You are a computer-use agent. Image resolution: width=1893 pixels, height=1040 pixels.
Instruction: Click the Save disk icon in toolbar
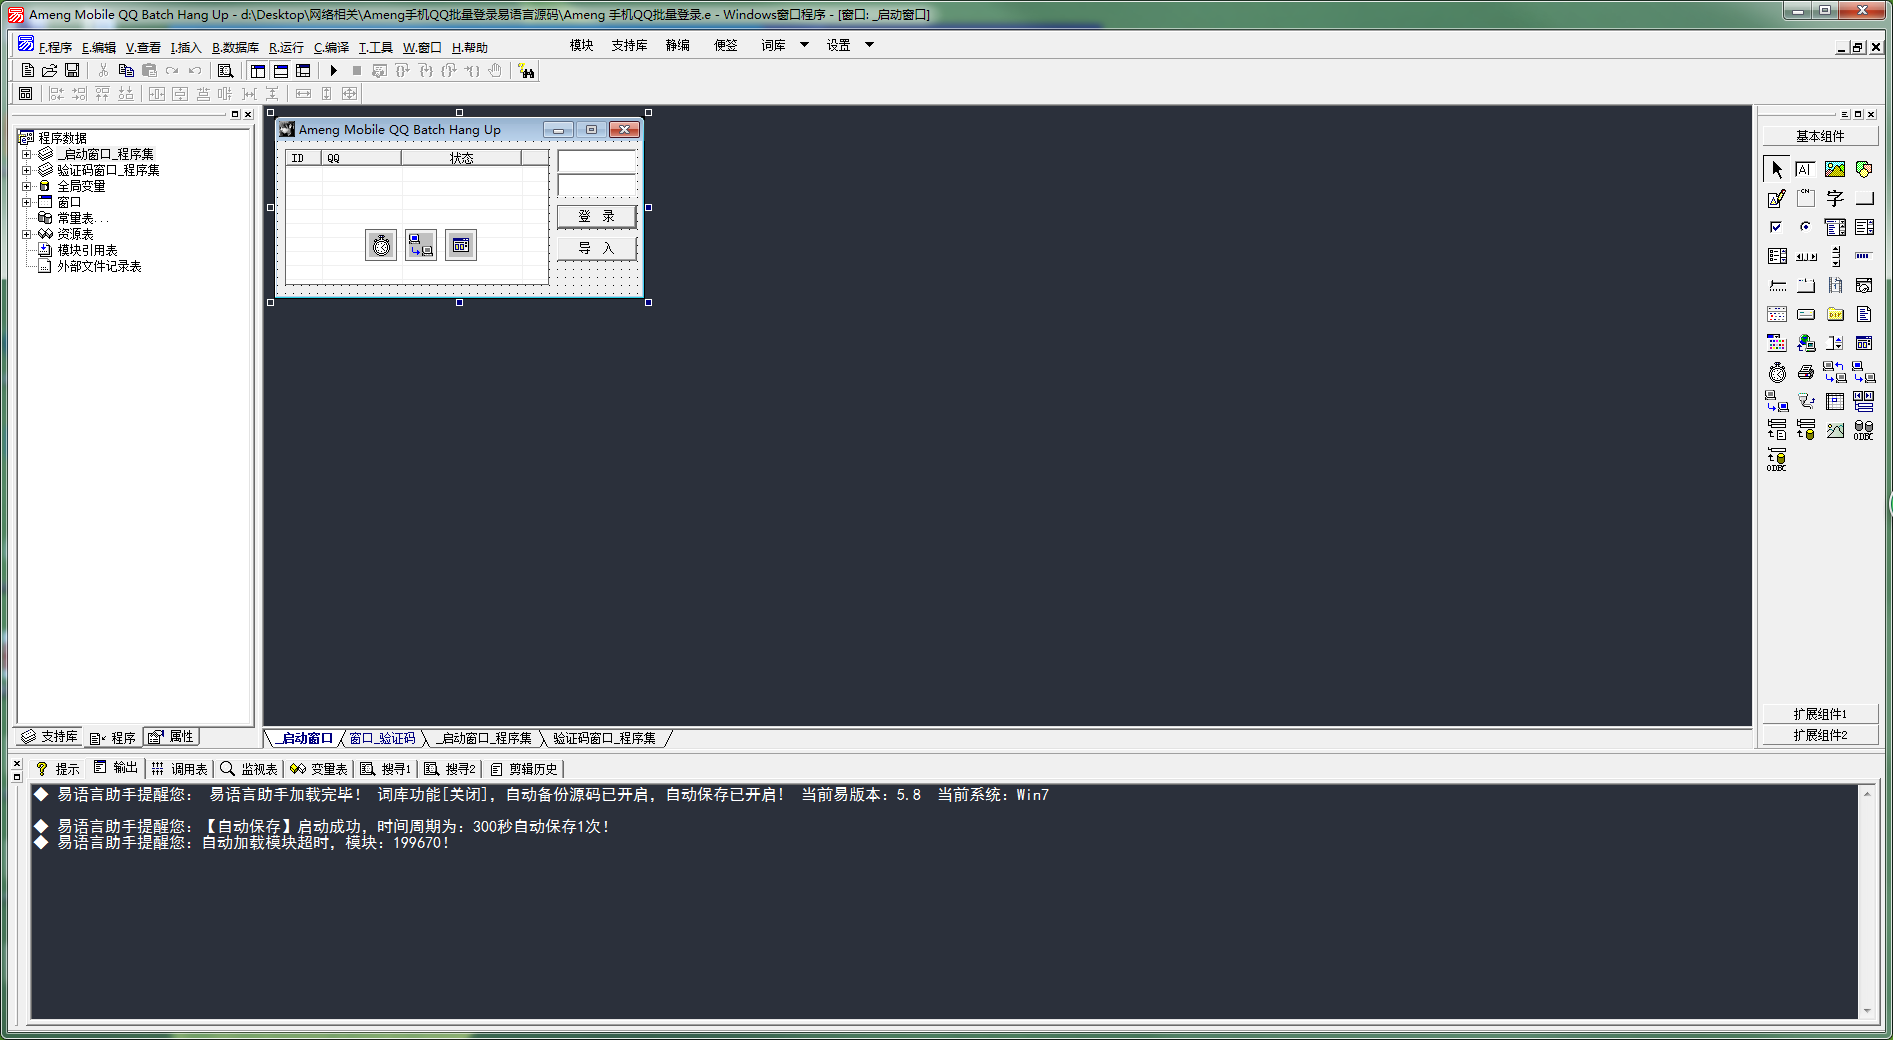point(72,71)
